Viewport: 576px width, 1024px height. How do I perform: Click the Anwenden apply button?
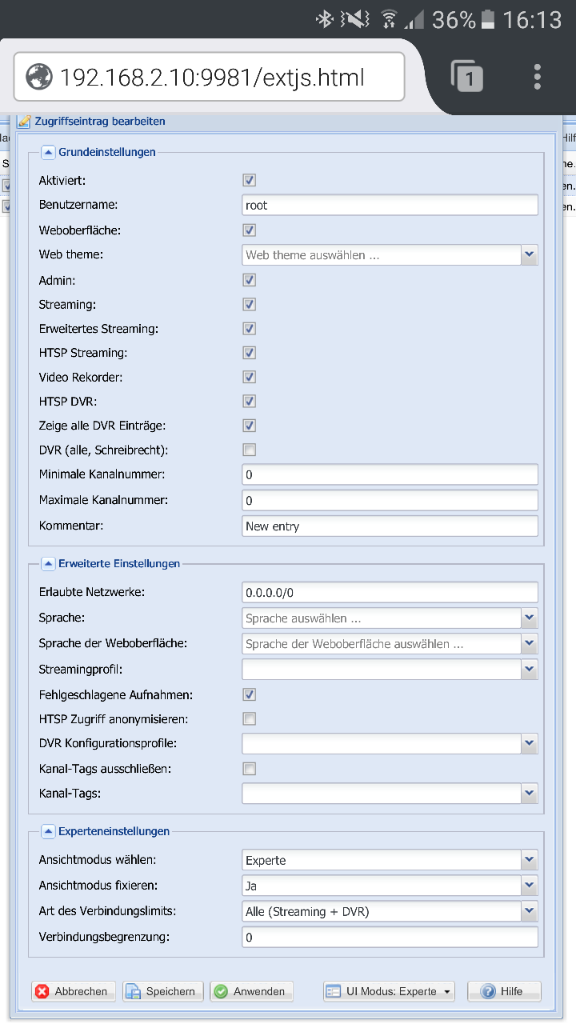pyautogui.click(x=251, y=991)
